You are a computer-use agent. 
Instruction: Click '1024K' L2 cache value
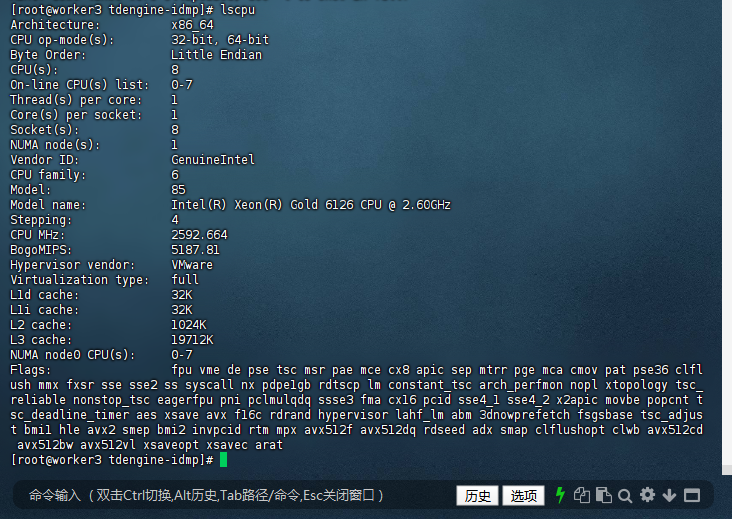pos(189,324)
